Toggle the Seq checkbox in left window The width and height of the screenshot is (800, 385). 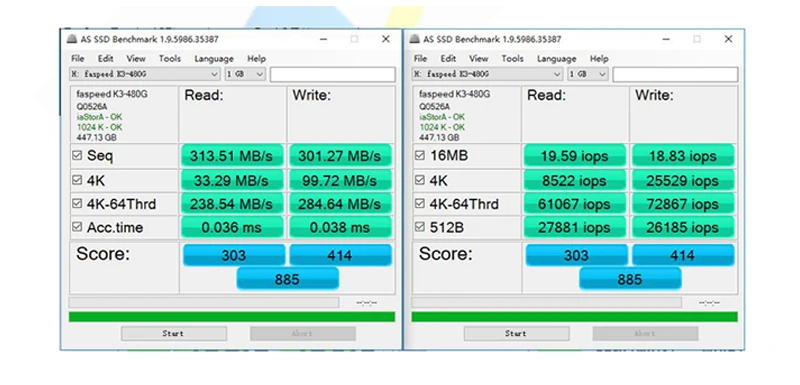click(x=77, y=156)
